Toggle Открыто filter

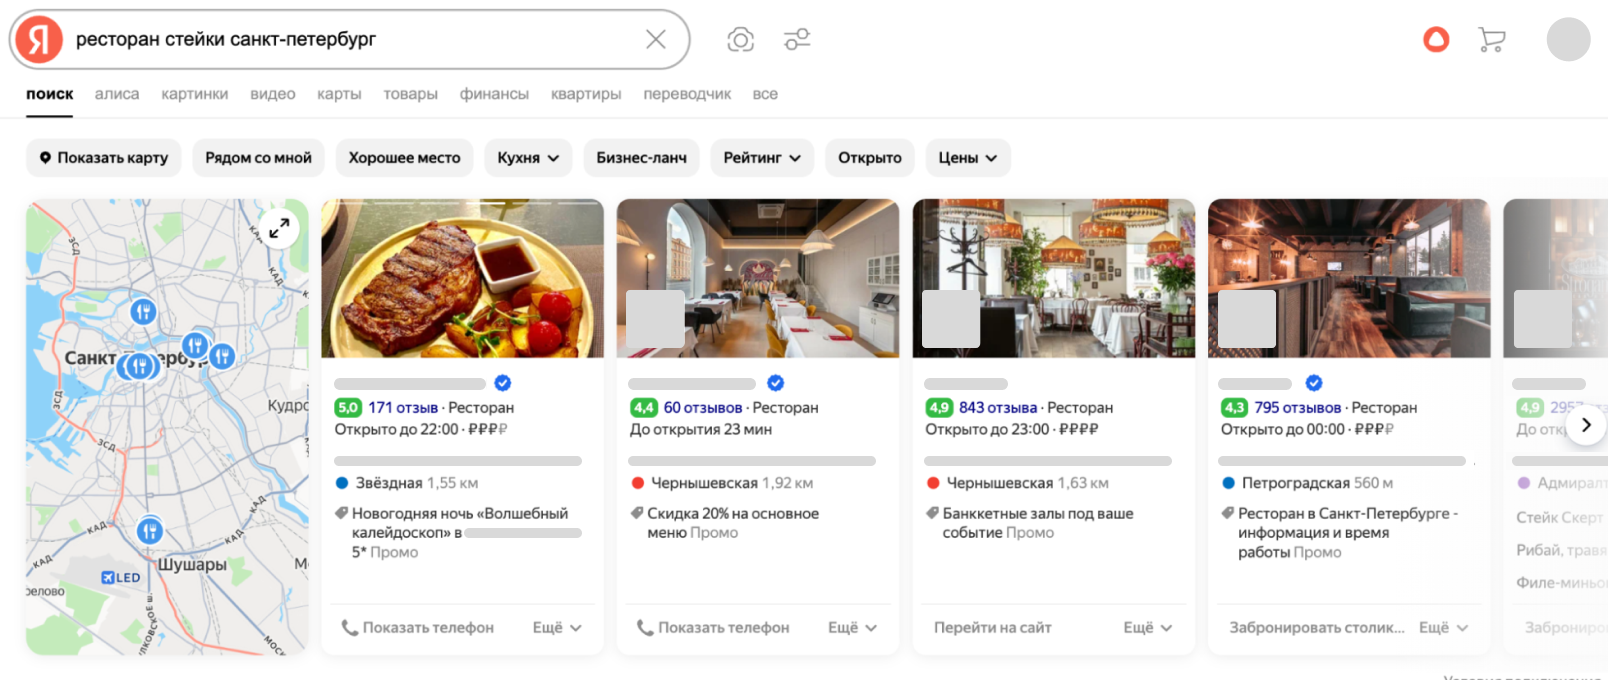(869, 158)
